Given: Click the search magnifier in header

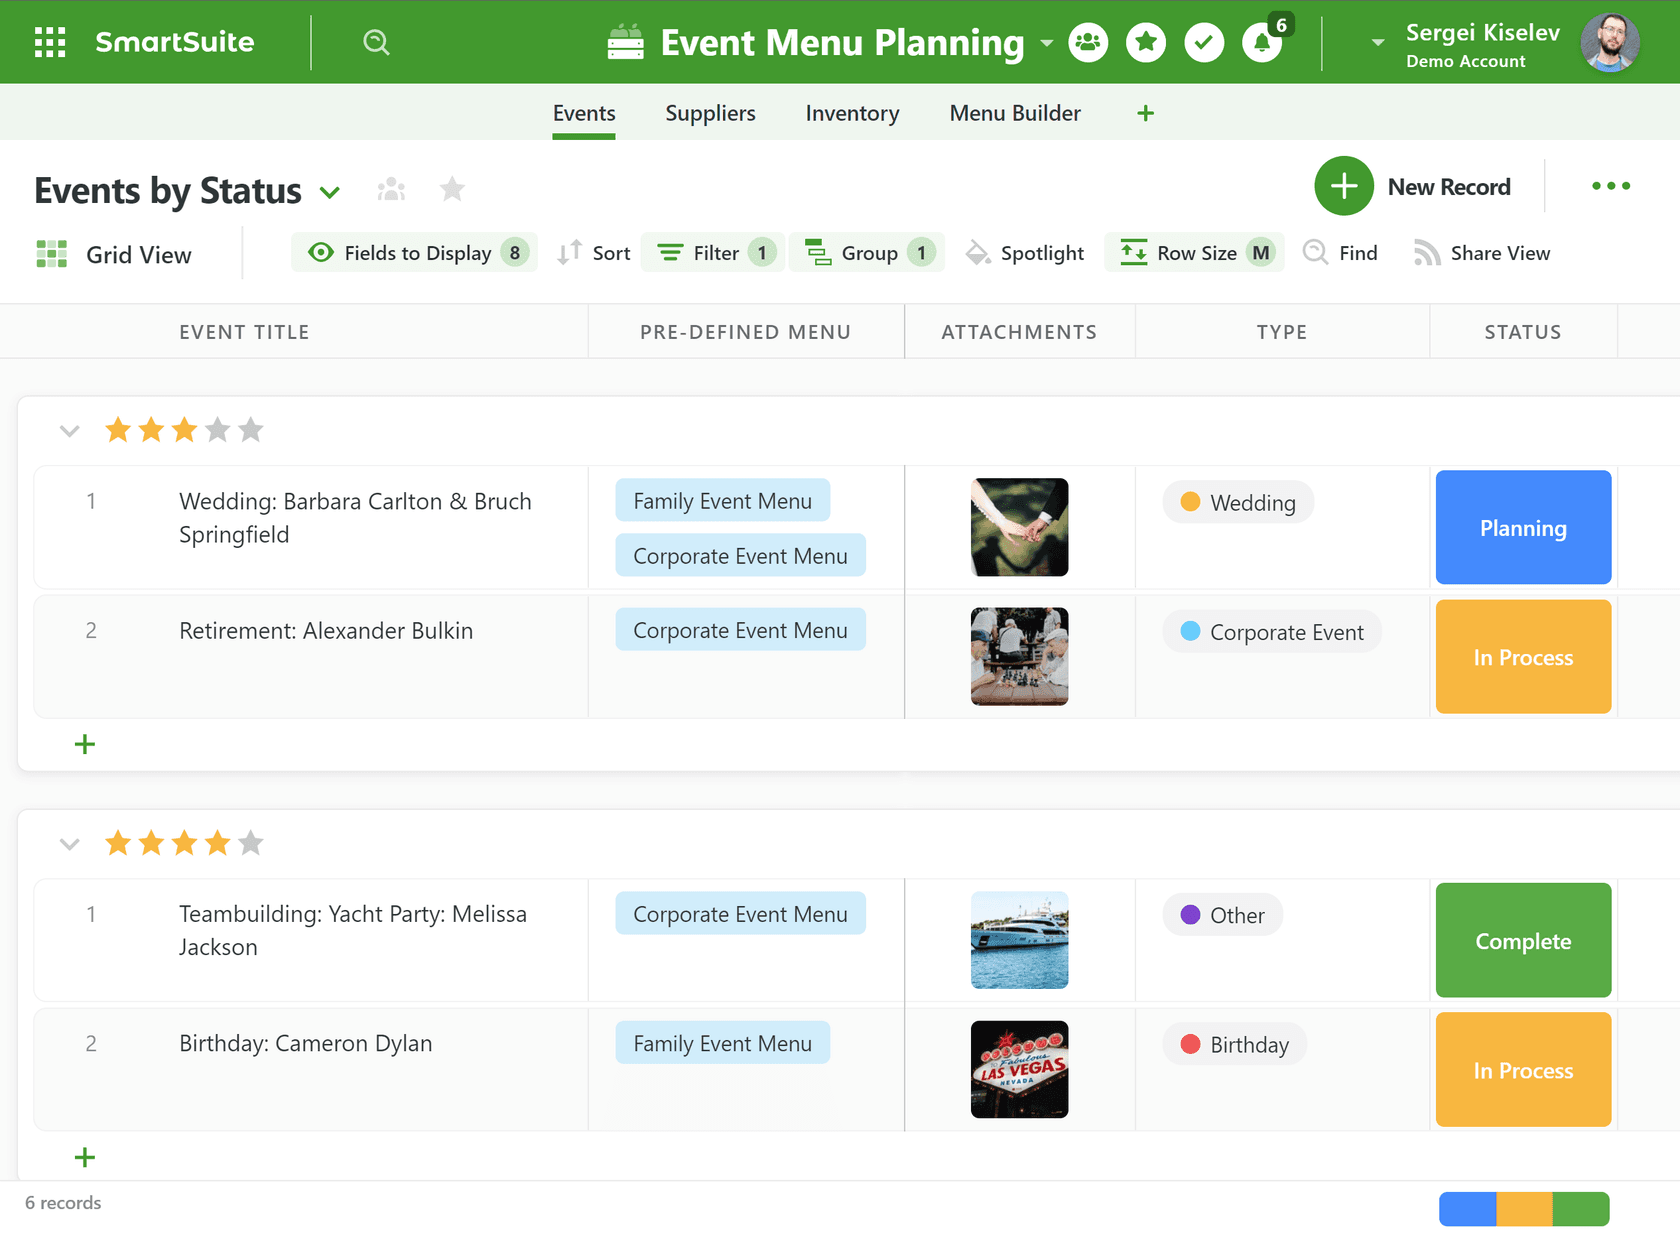Looking at the screenshot, I should (x=376, y=42).
